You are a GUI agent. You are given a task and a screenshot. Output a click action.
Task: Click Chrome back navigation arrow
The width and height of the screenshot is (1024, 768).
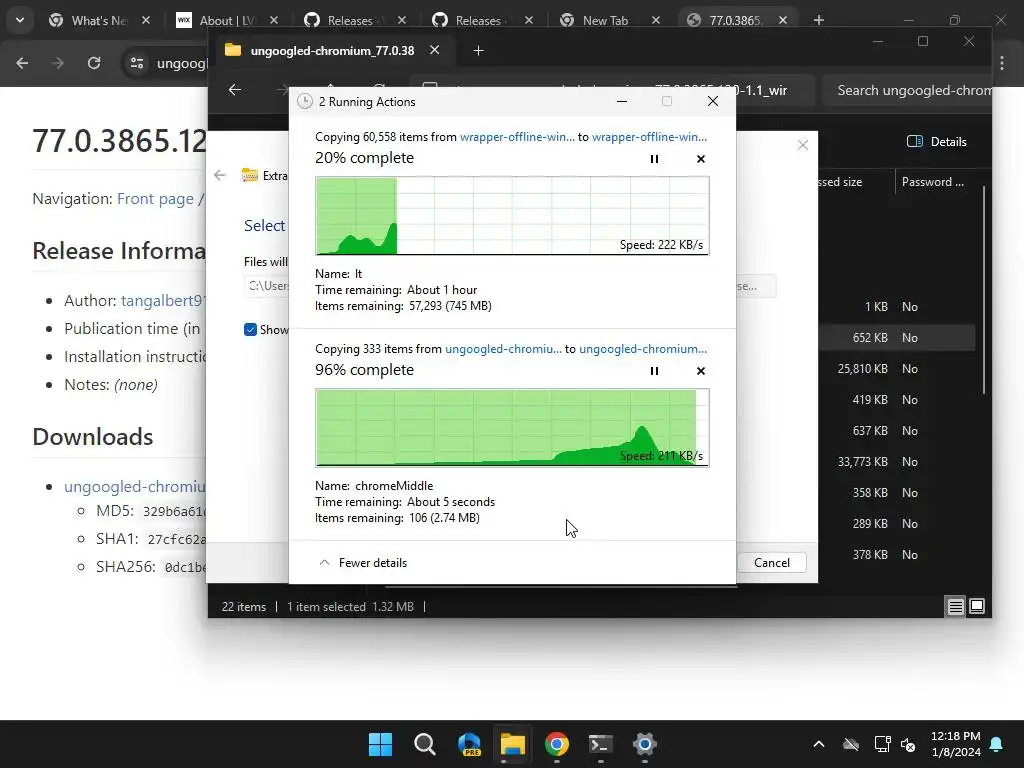pyautogui.click(x=22, y=63)
